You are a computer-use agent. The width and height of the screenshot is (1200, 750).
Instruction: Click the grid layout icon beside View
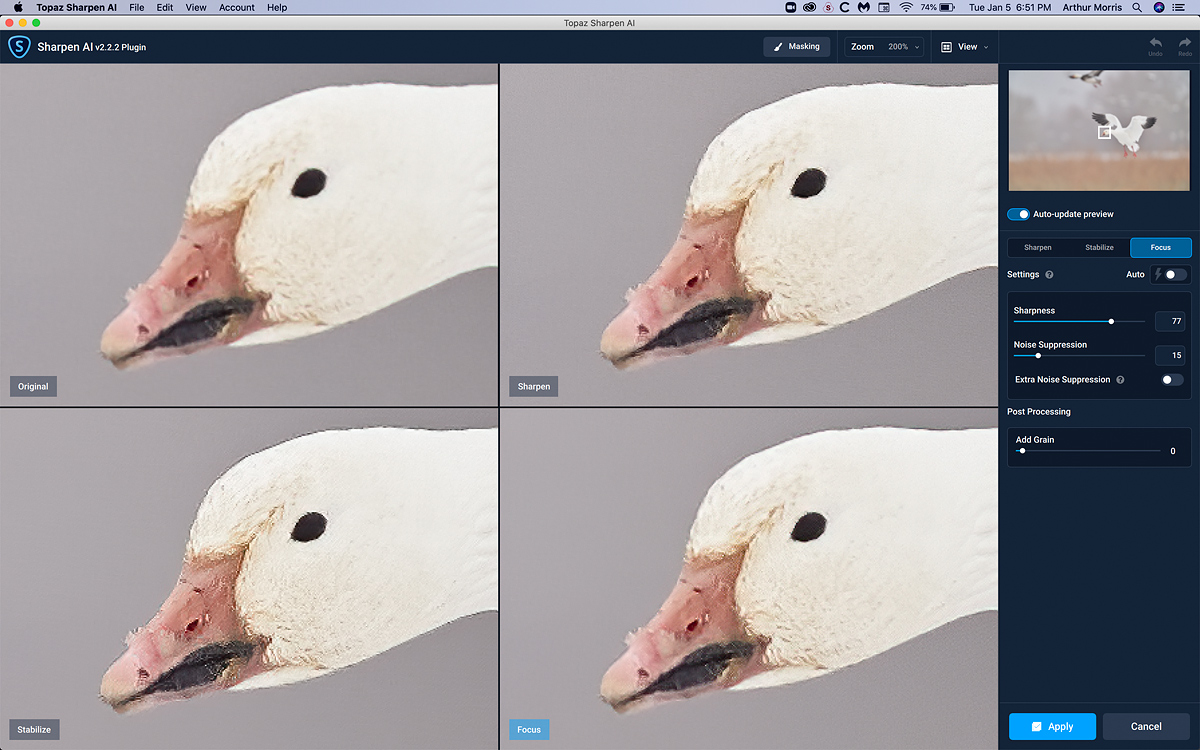[946, 47]
